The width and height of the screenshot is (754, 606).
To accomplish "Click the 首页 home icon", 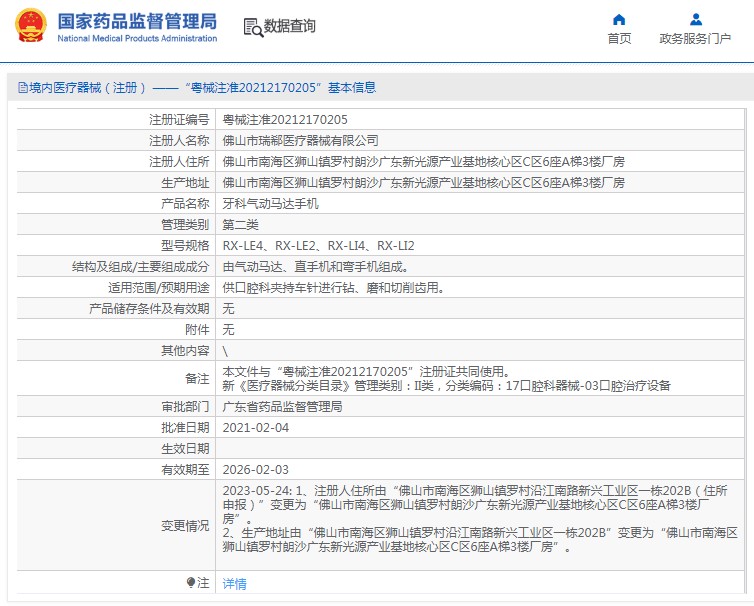I will point(619,20).
